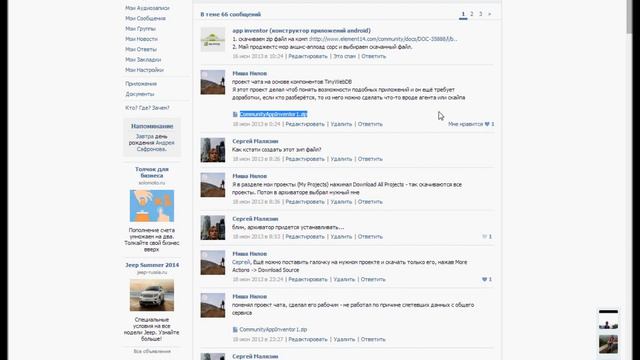Image resolution: width=640 pixels, height=360 pixels.
Task: Click Удалить on the TinyWebDB chat post
Action: (x=341, y=124)
